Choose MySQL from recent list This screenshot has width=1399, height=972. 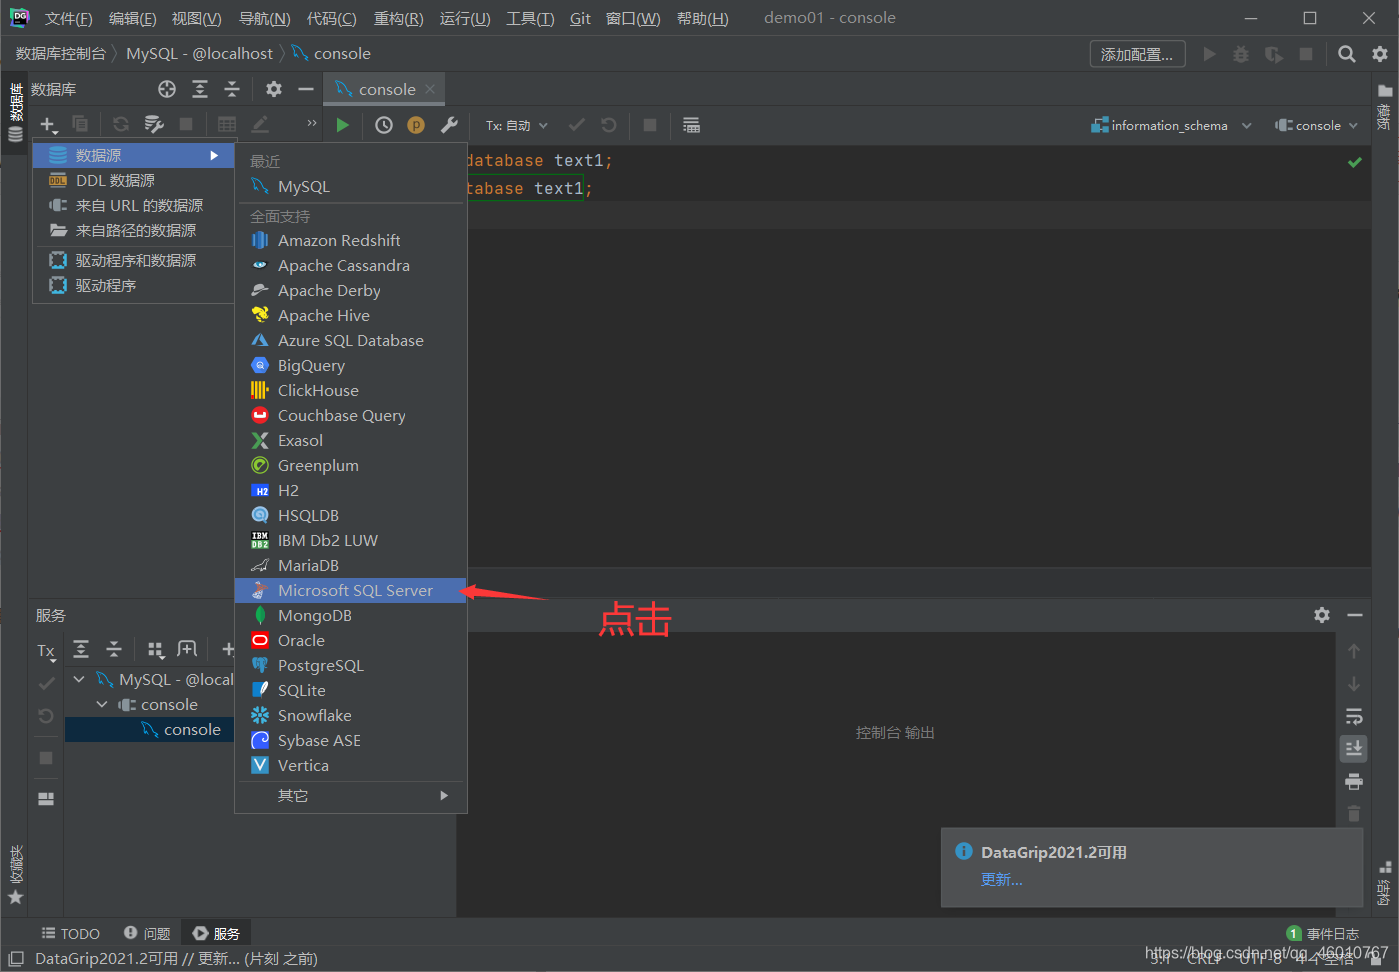[x=351, y=186]
